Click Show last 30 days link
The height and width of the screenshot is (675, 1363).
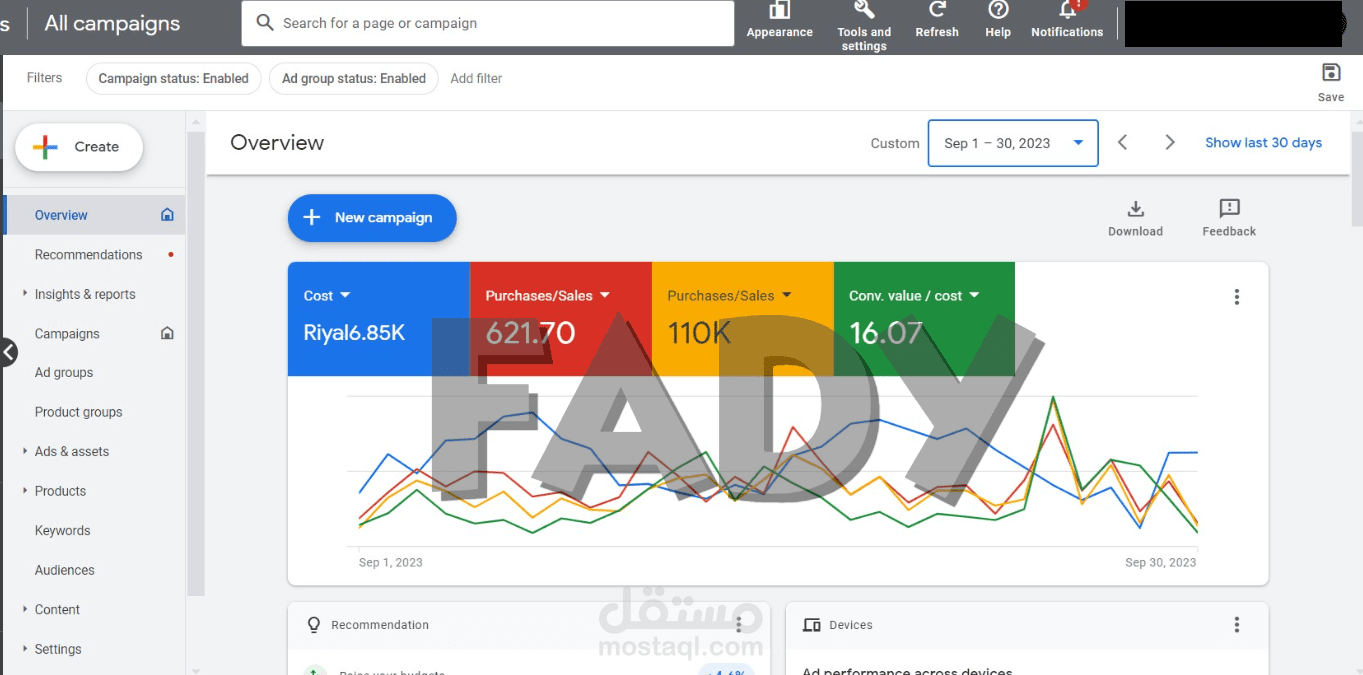click(x=1263, y=143)
